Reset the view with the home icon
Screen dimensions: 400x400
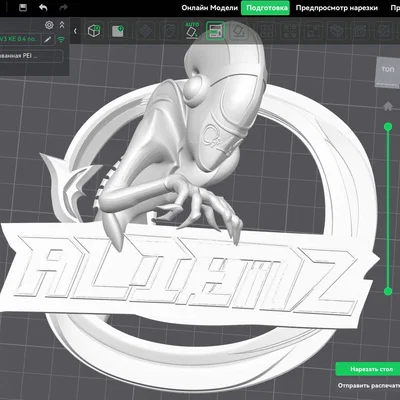388,106
